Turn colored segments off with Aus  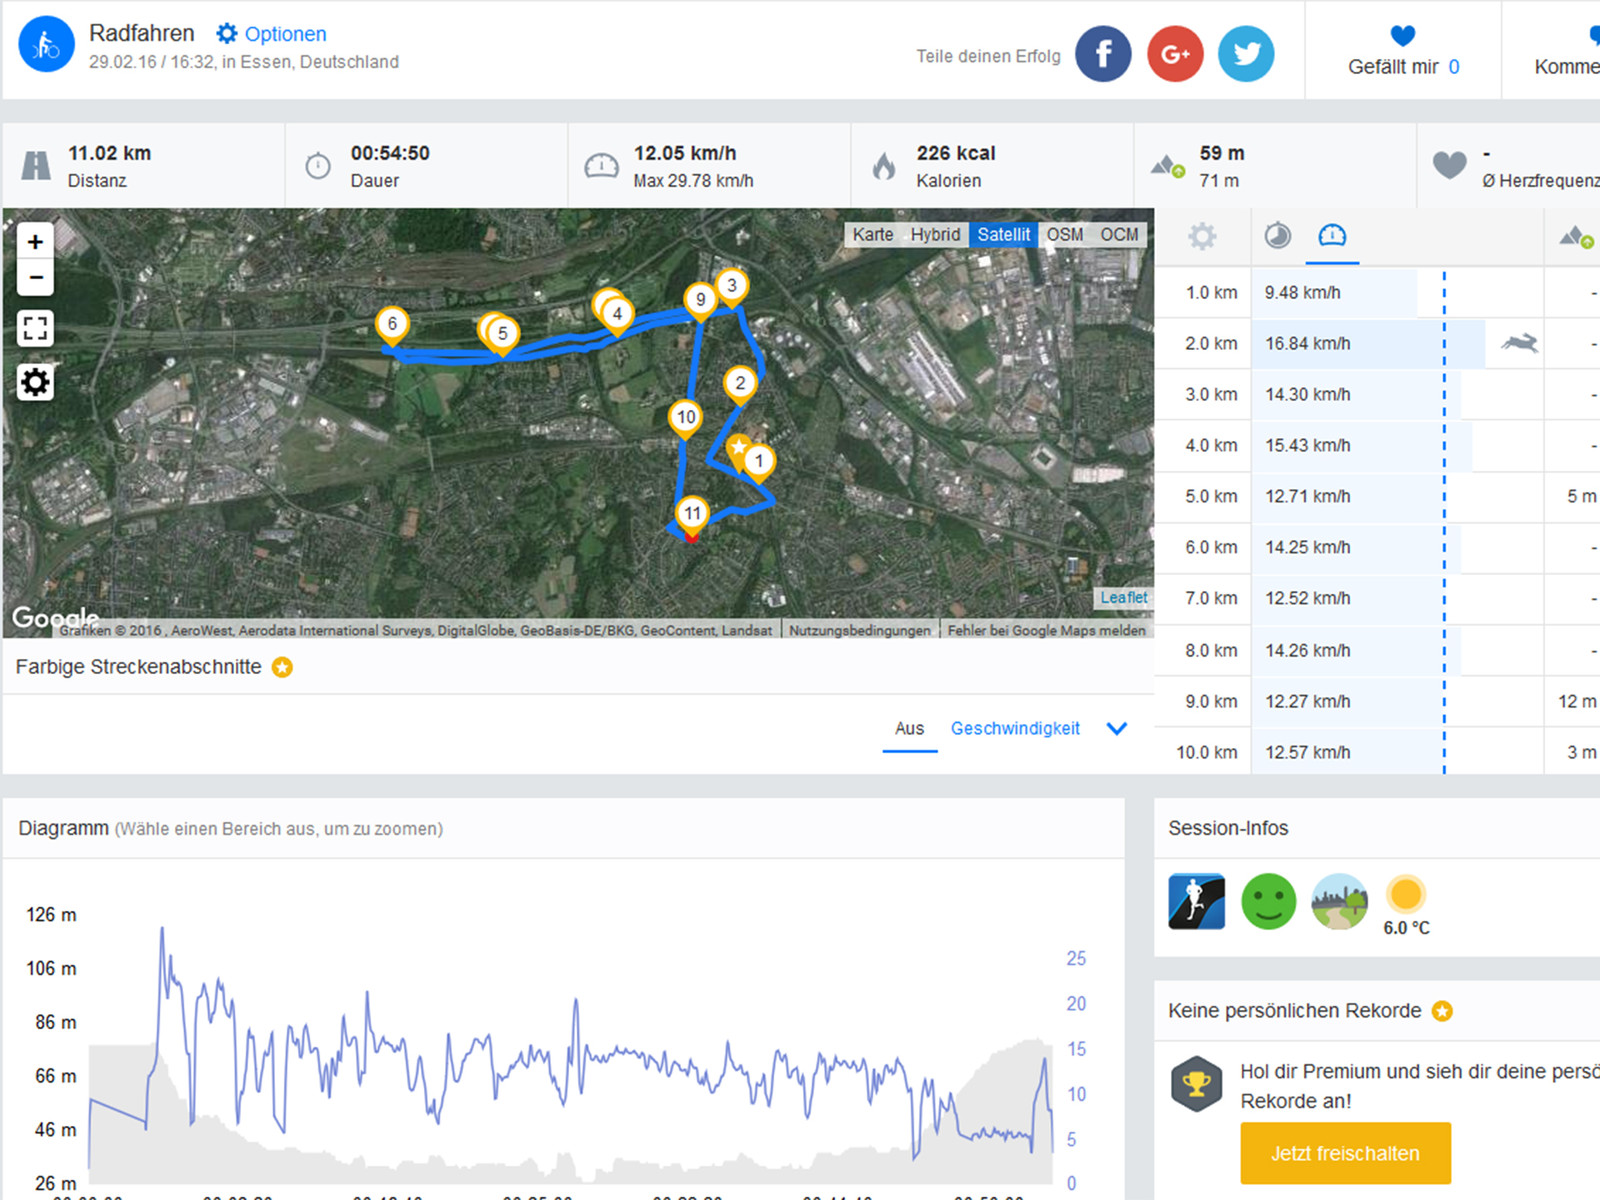(909, 728)
